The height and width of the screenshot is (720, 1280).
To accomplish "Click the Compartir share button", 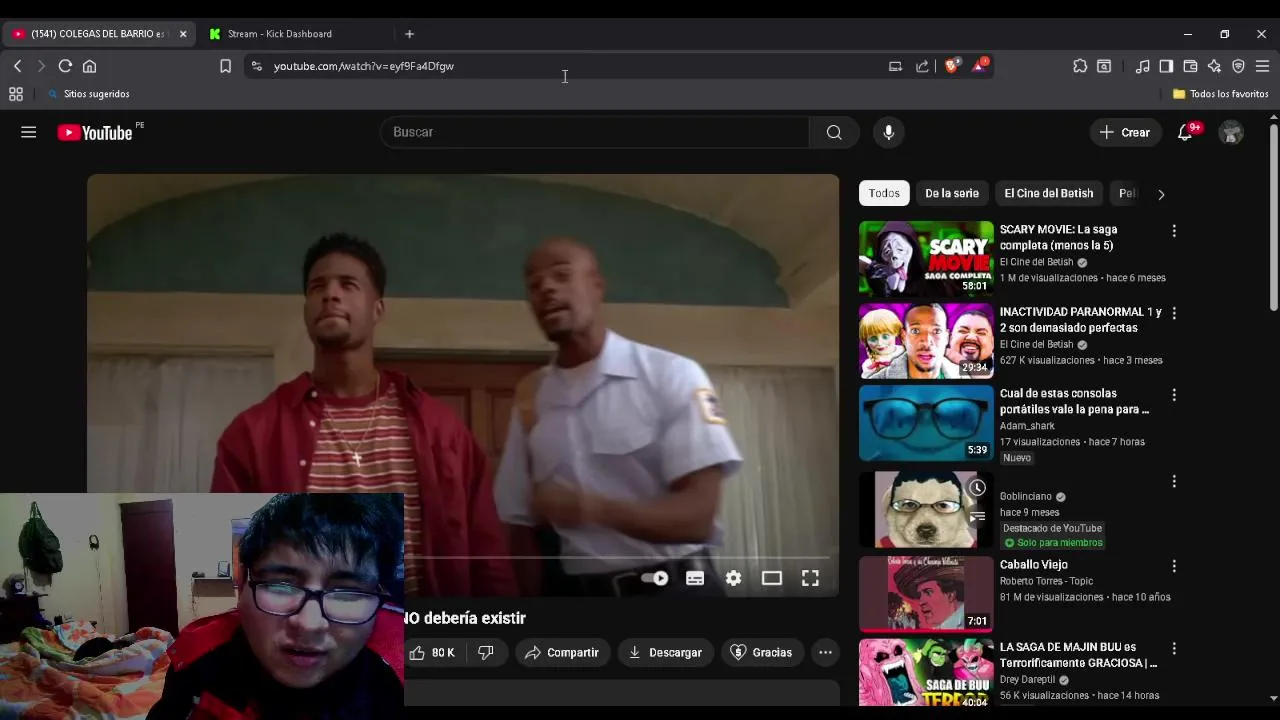I will [562, 652].
